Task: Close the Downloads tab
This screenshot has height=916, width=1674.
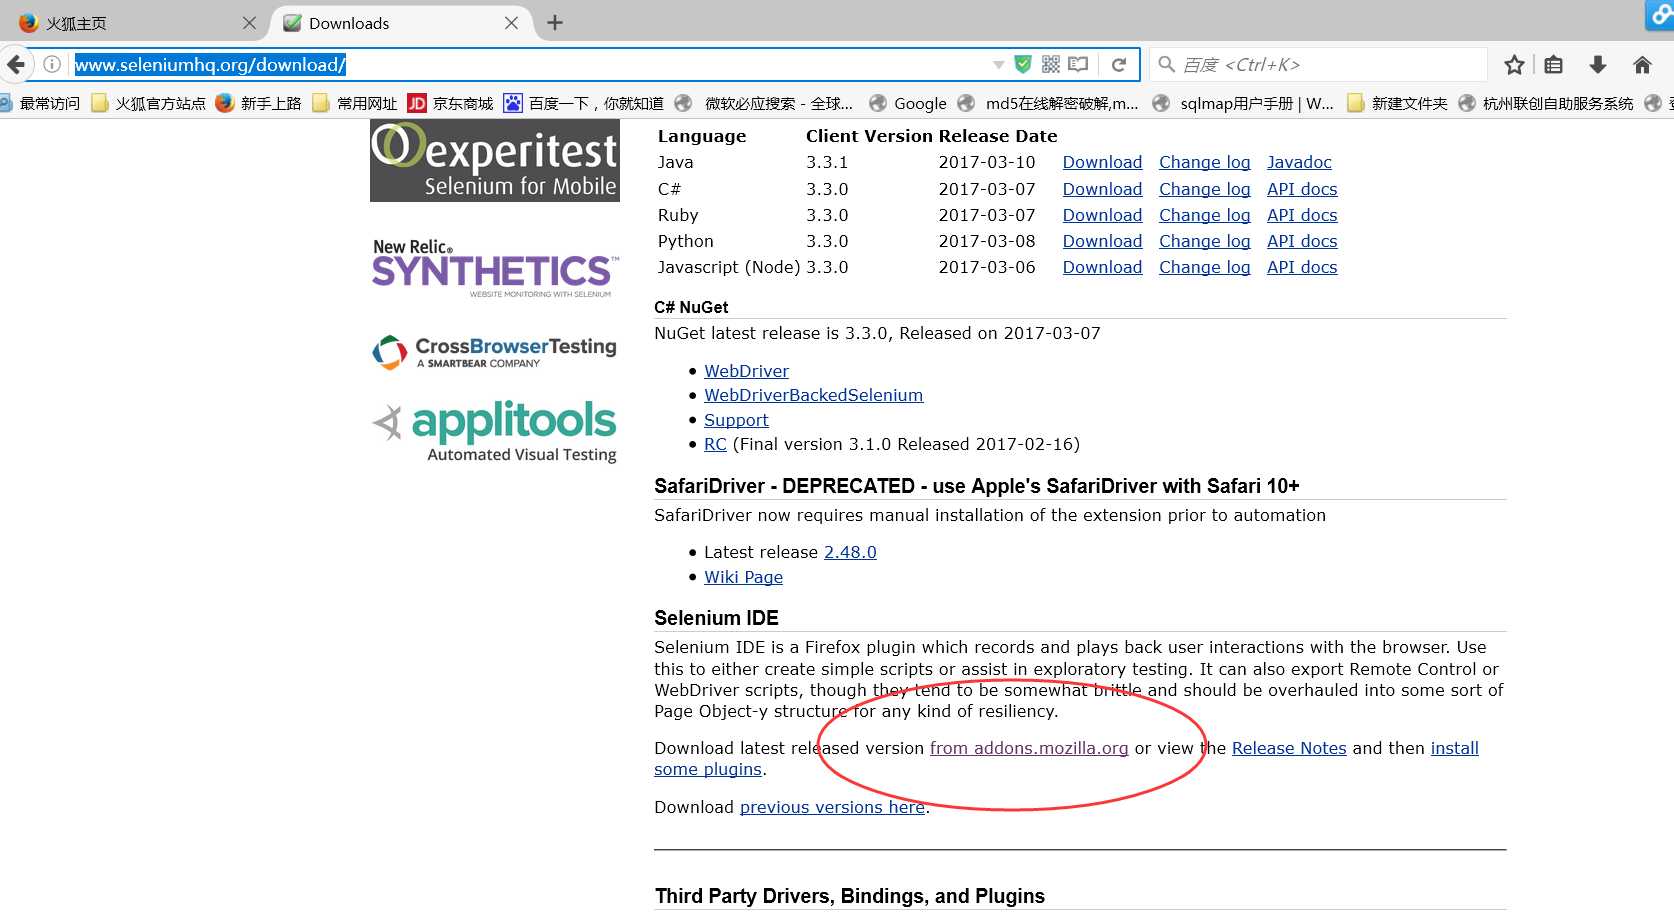Action: (511, 23)
